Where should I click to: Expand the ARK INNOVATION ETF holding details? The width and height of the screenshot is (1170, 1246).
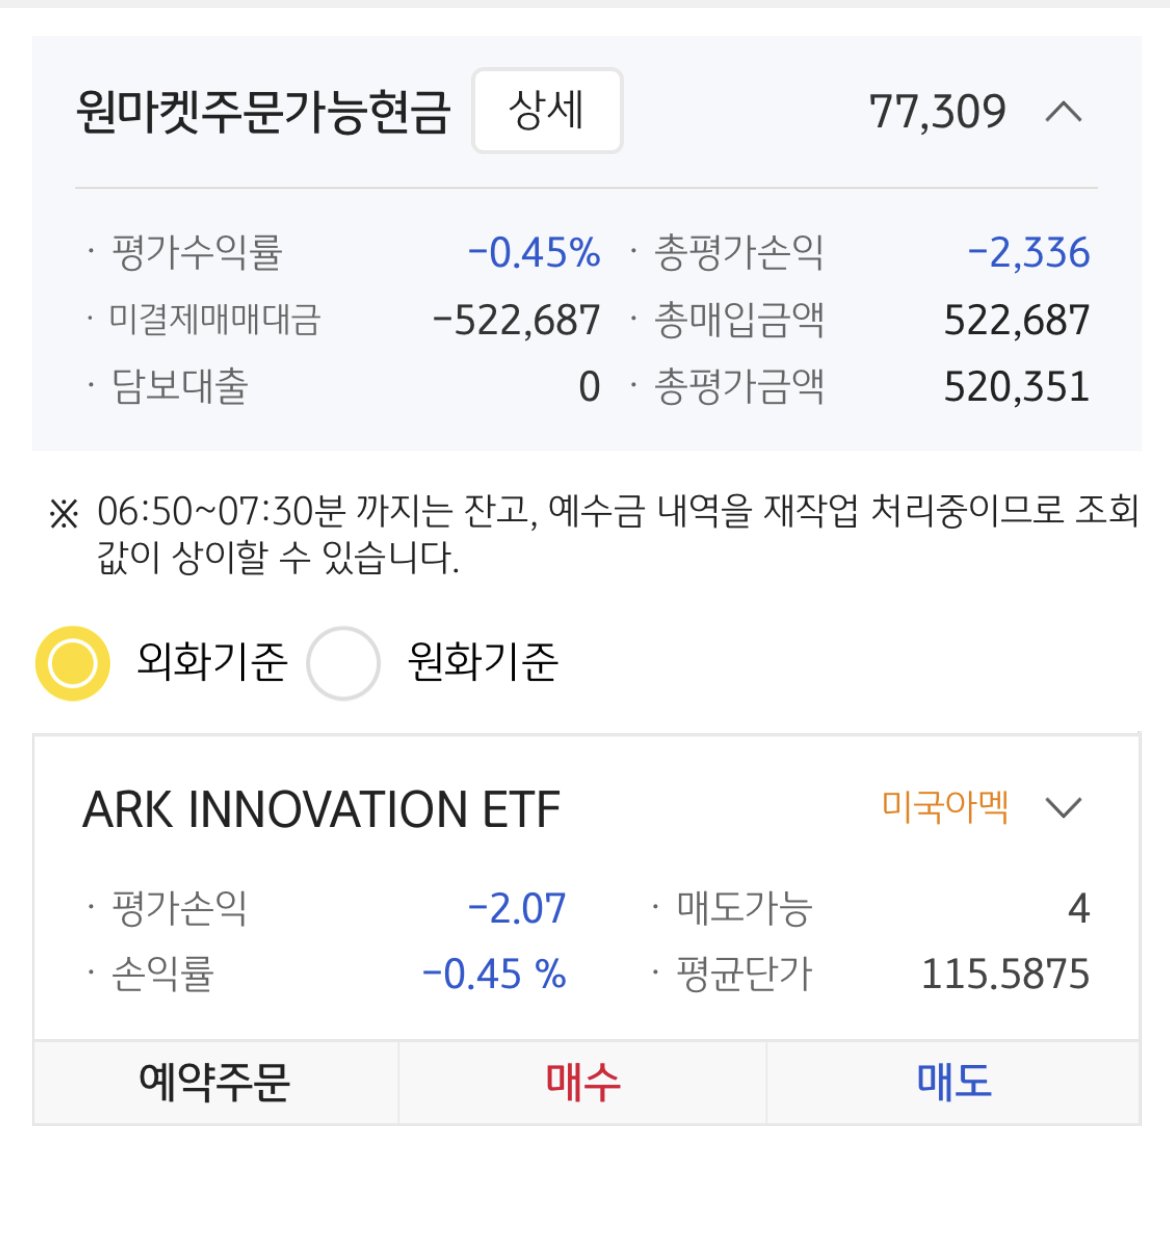click(1063, 807)
